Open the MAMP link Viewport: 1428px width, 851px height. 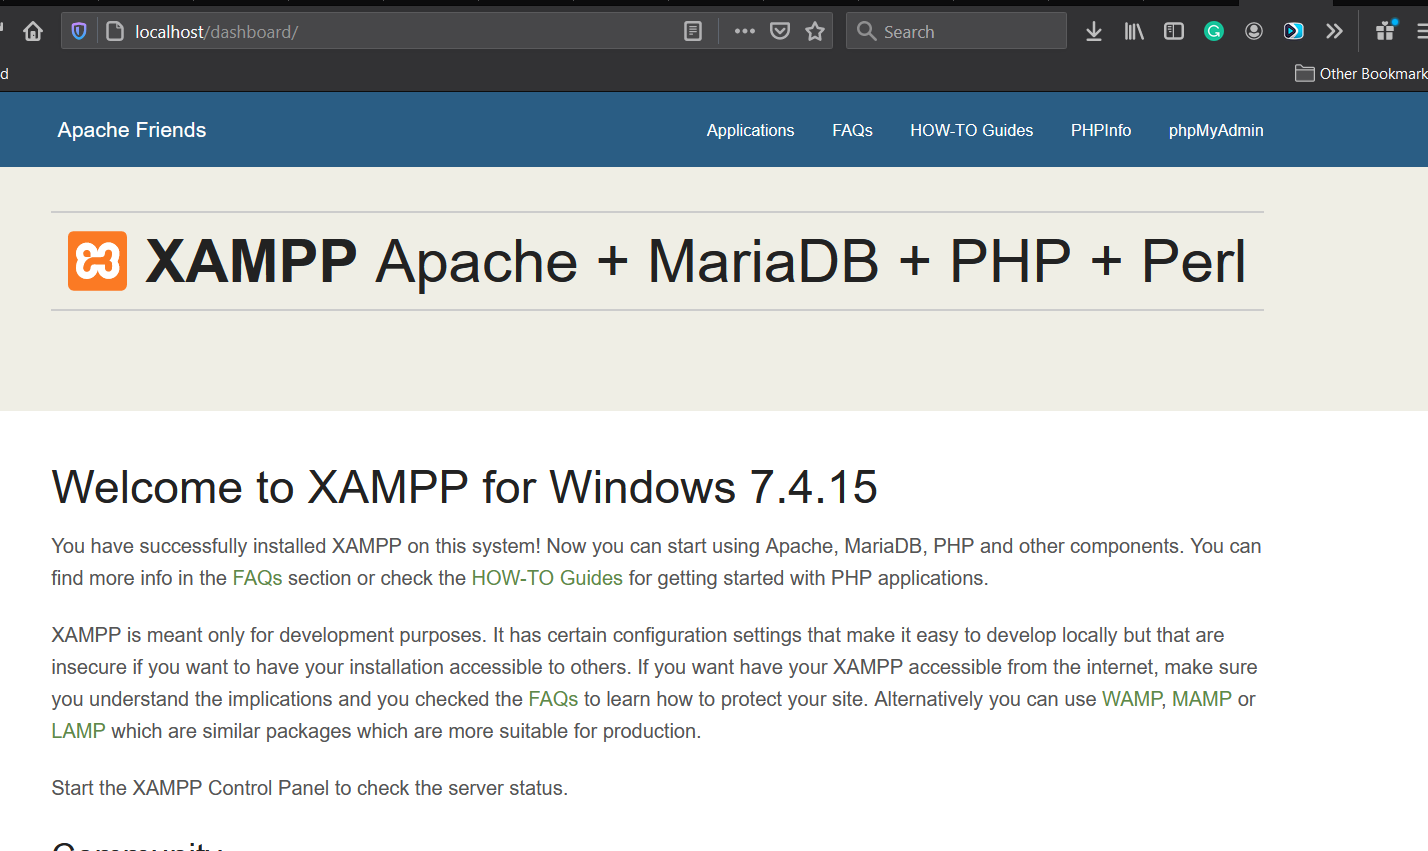1202,699
